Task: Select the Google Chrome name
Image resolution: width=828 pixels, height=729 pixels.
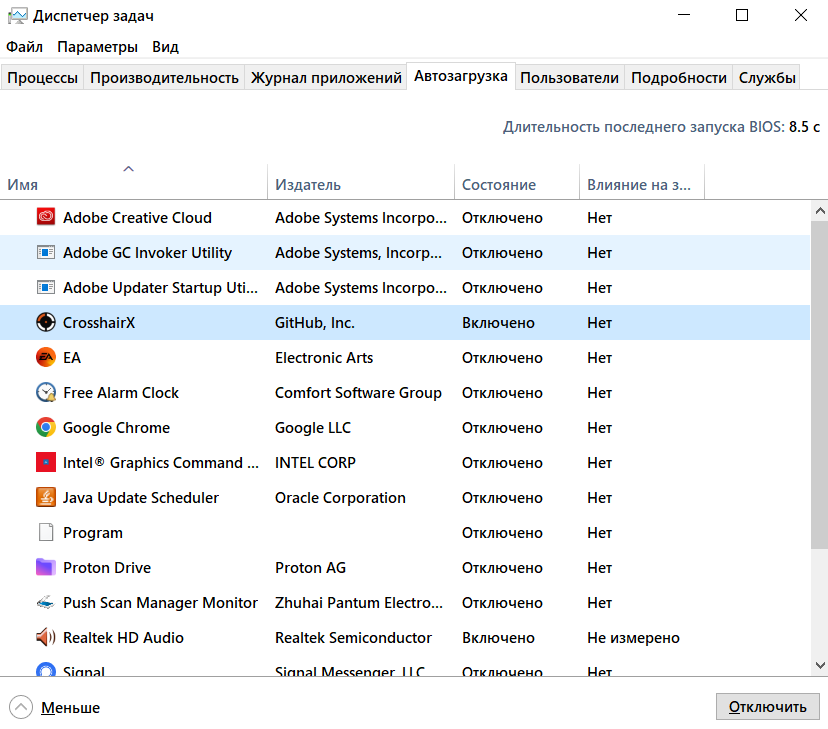Action: coord(116,428)
